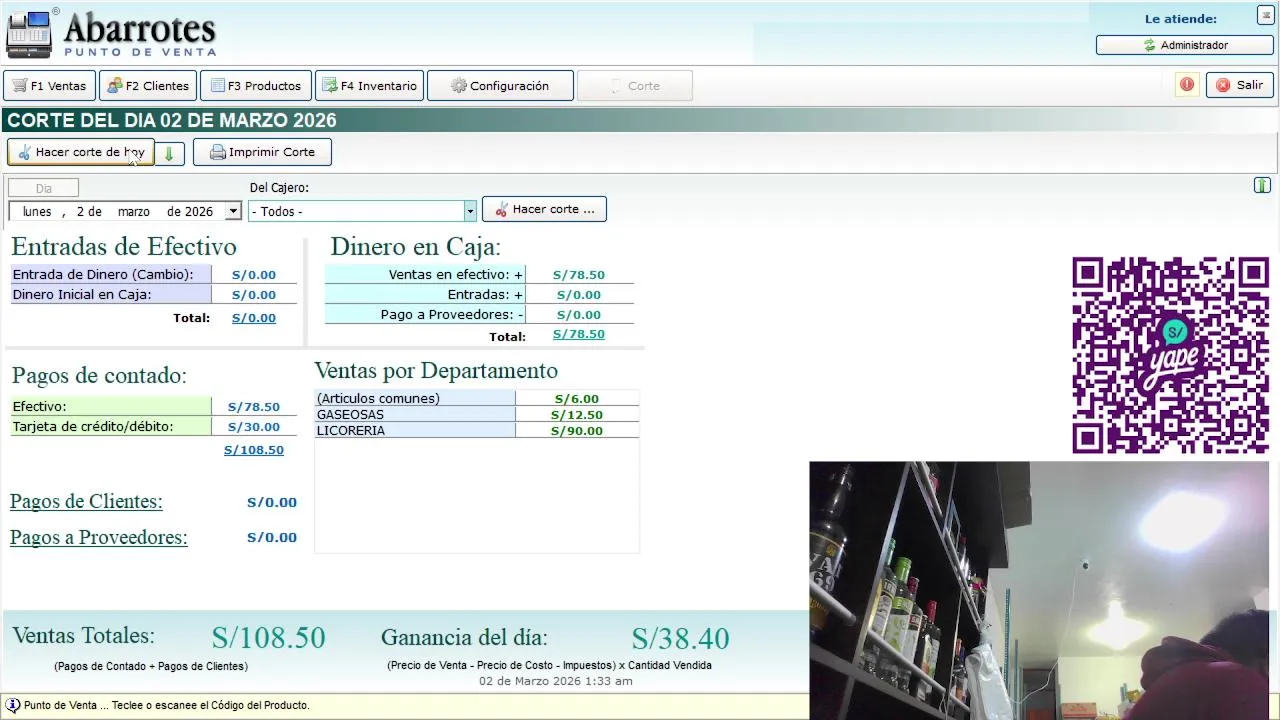
Task: Open F2 Clientes section
Action: click(x=147, y=86)
